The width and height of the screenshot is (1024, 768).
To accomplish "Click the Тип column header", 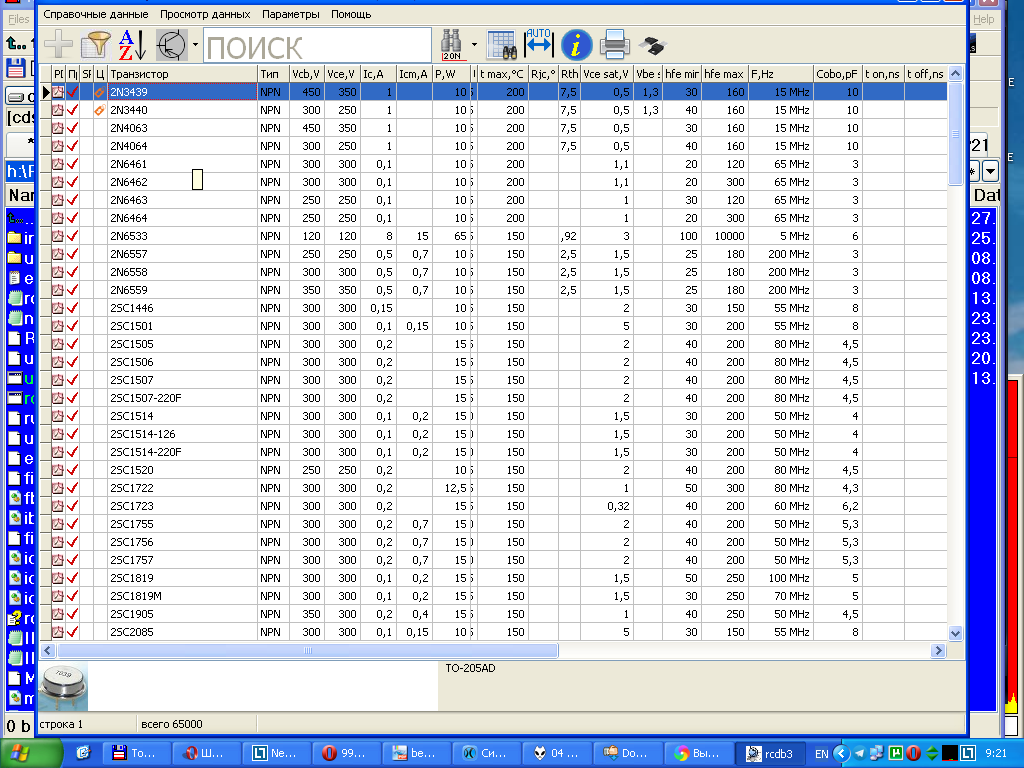I will (273, 74).
